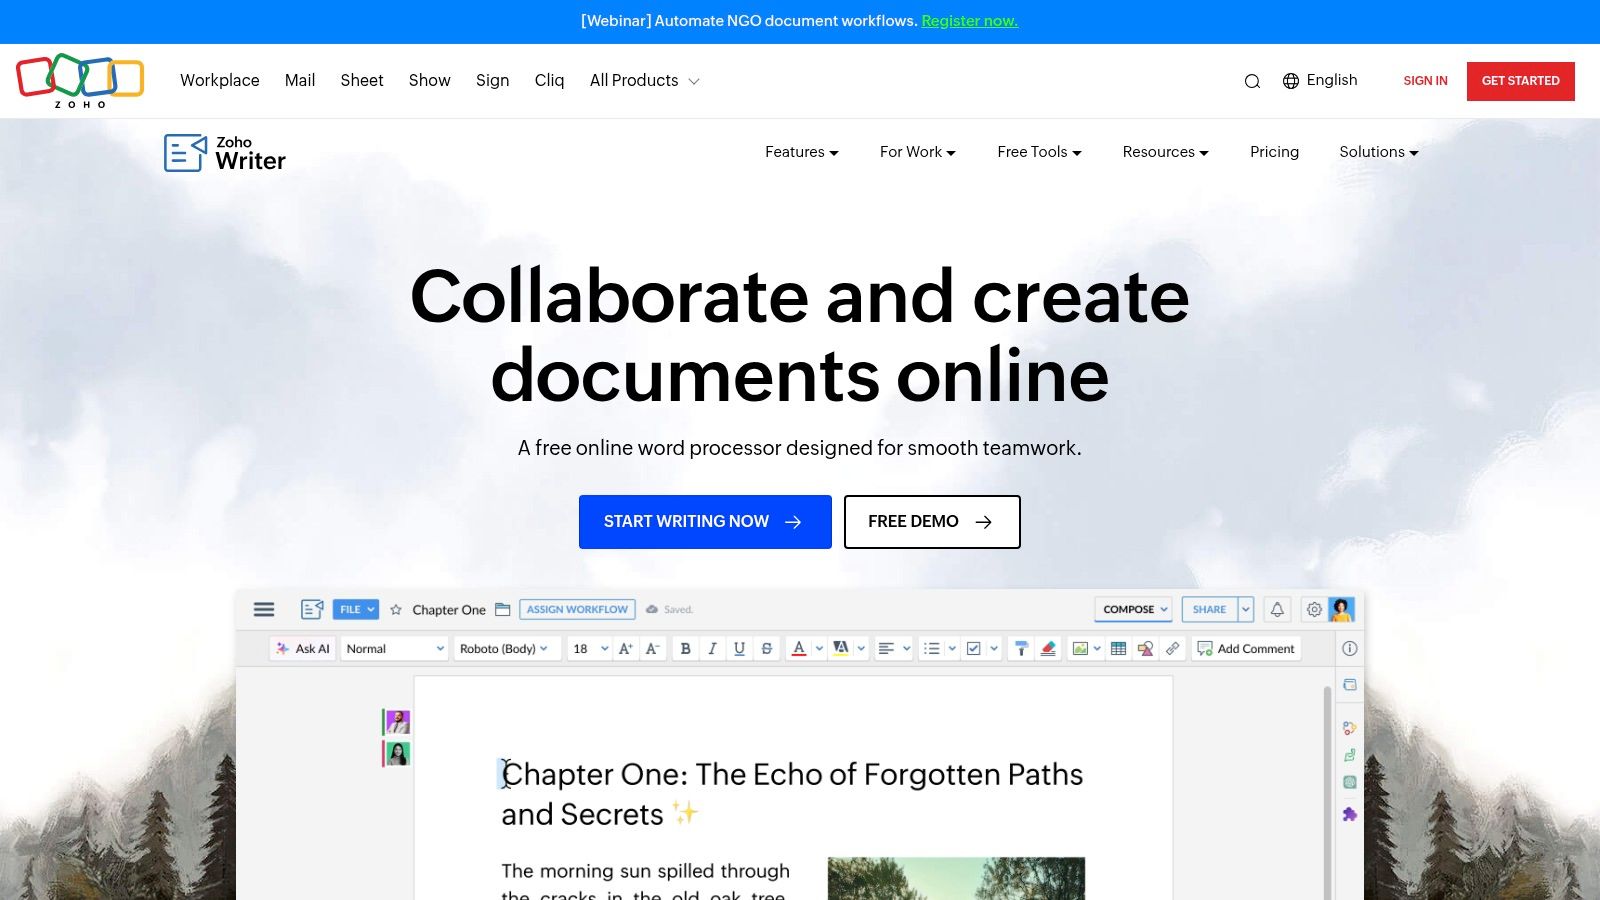Click the format painter icon
1600x900 pixels.
click(x=1020, y=648)
